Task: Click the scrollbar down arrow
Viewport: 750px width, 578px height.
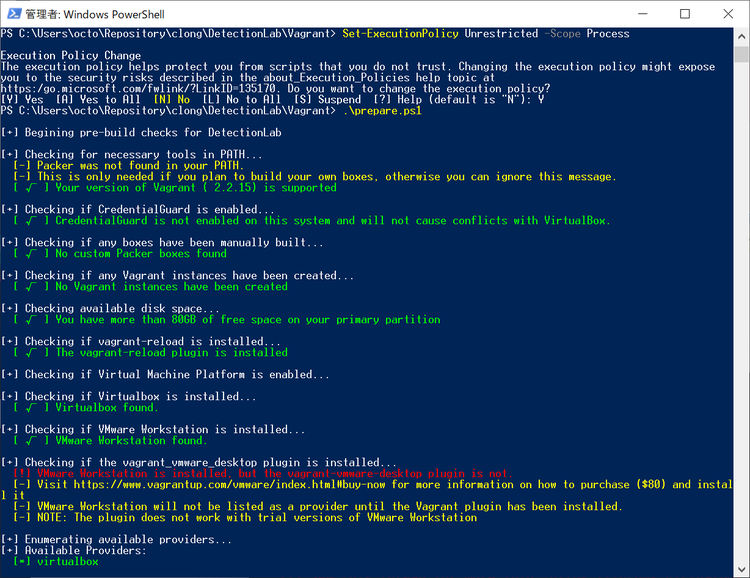Action: tap(741, 569)
